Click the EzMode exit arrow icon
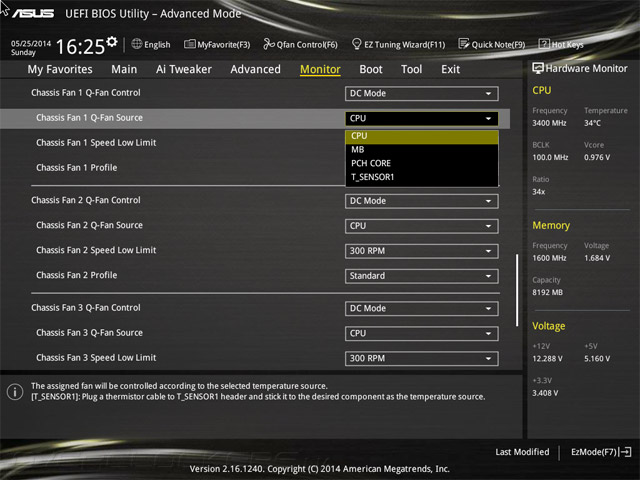 [x=625, y=452]
